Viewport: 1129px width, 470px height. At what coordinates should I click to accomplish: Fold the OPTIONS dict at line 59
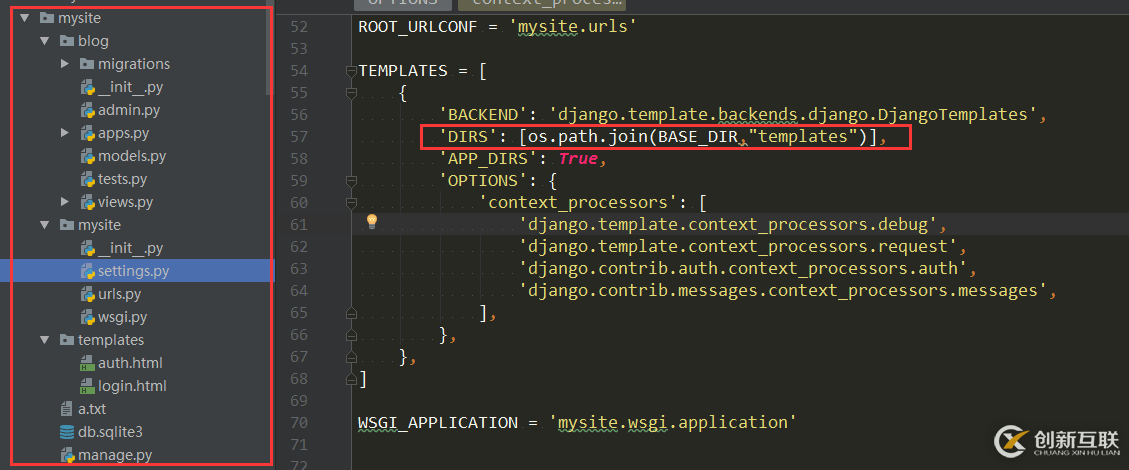pyautogui.click(x=351, y=181)
